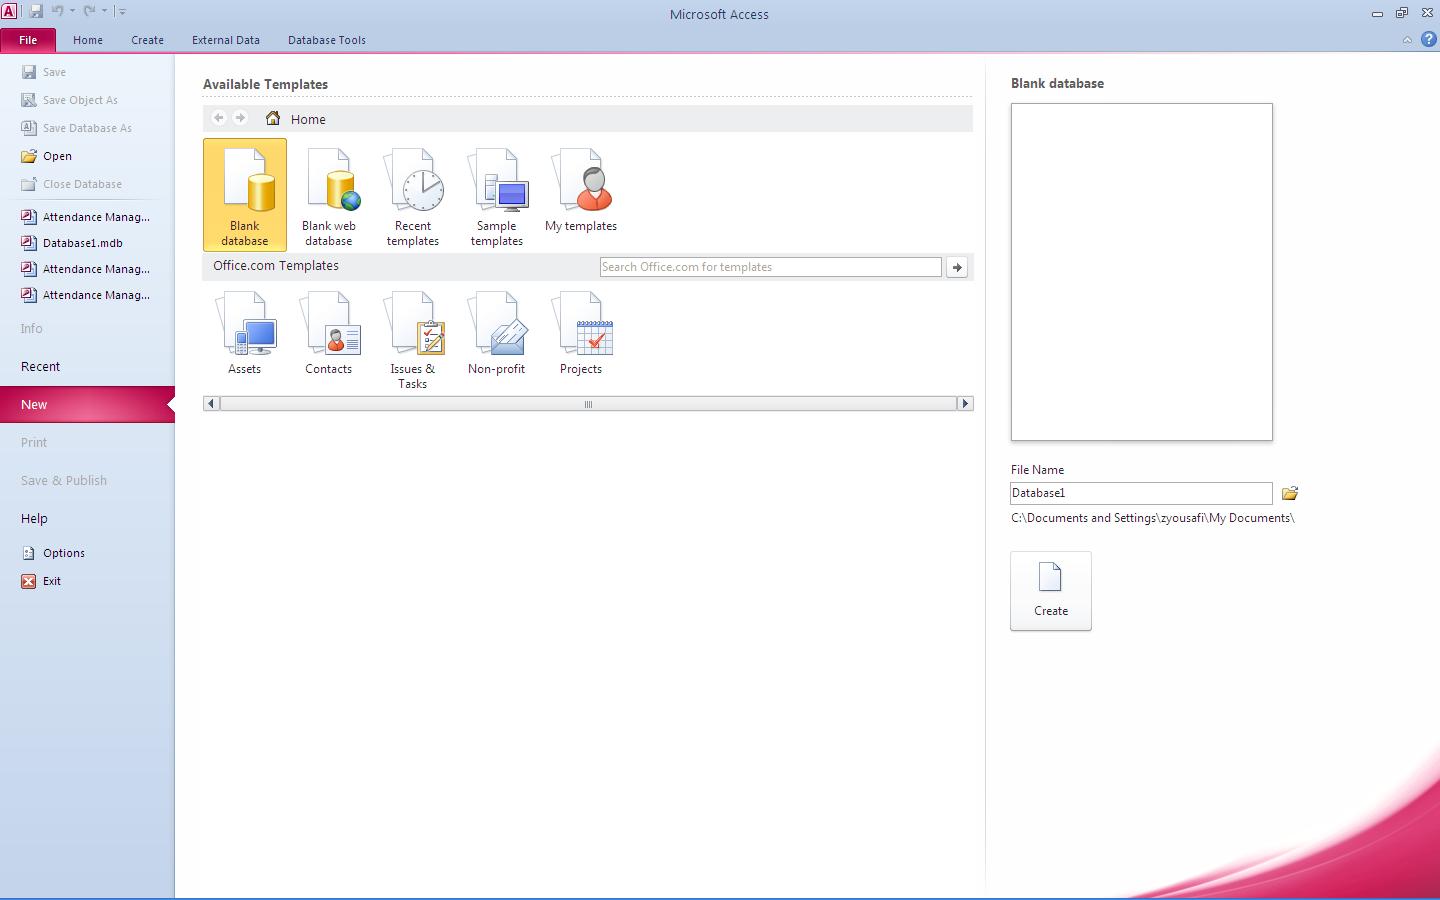1440x900 pixels.
Task: Open the Projects templates category
Action: pos(581,333)
